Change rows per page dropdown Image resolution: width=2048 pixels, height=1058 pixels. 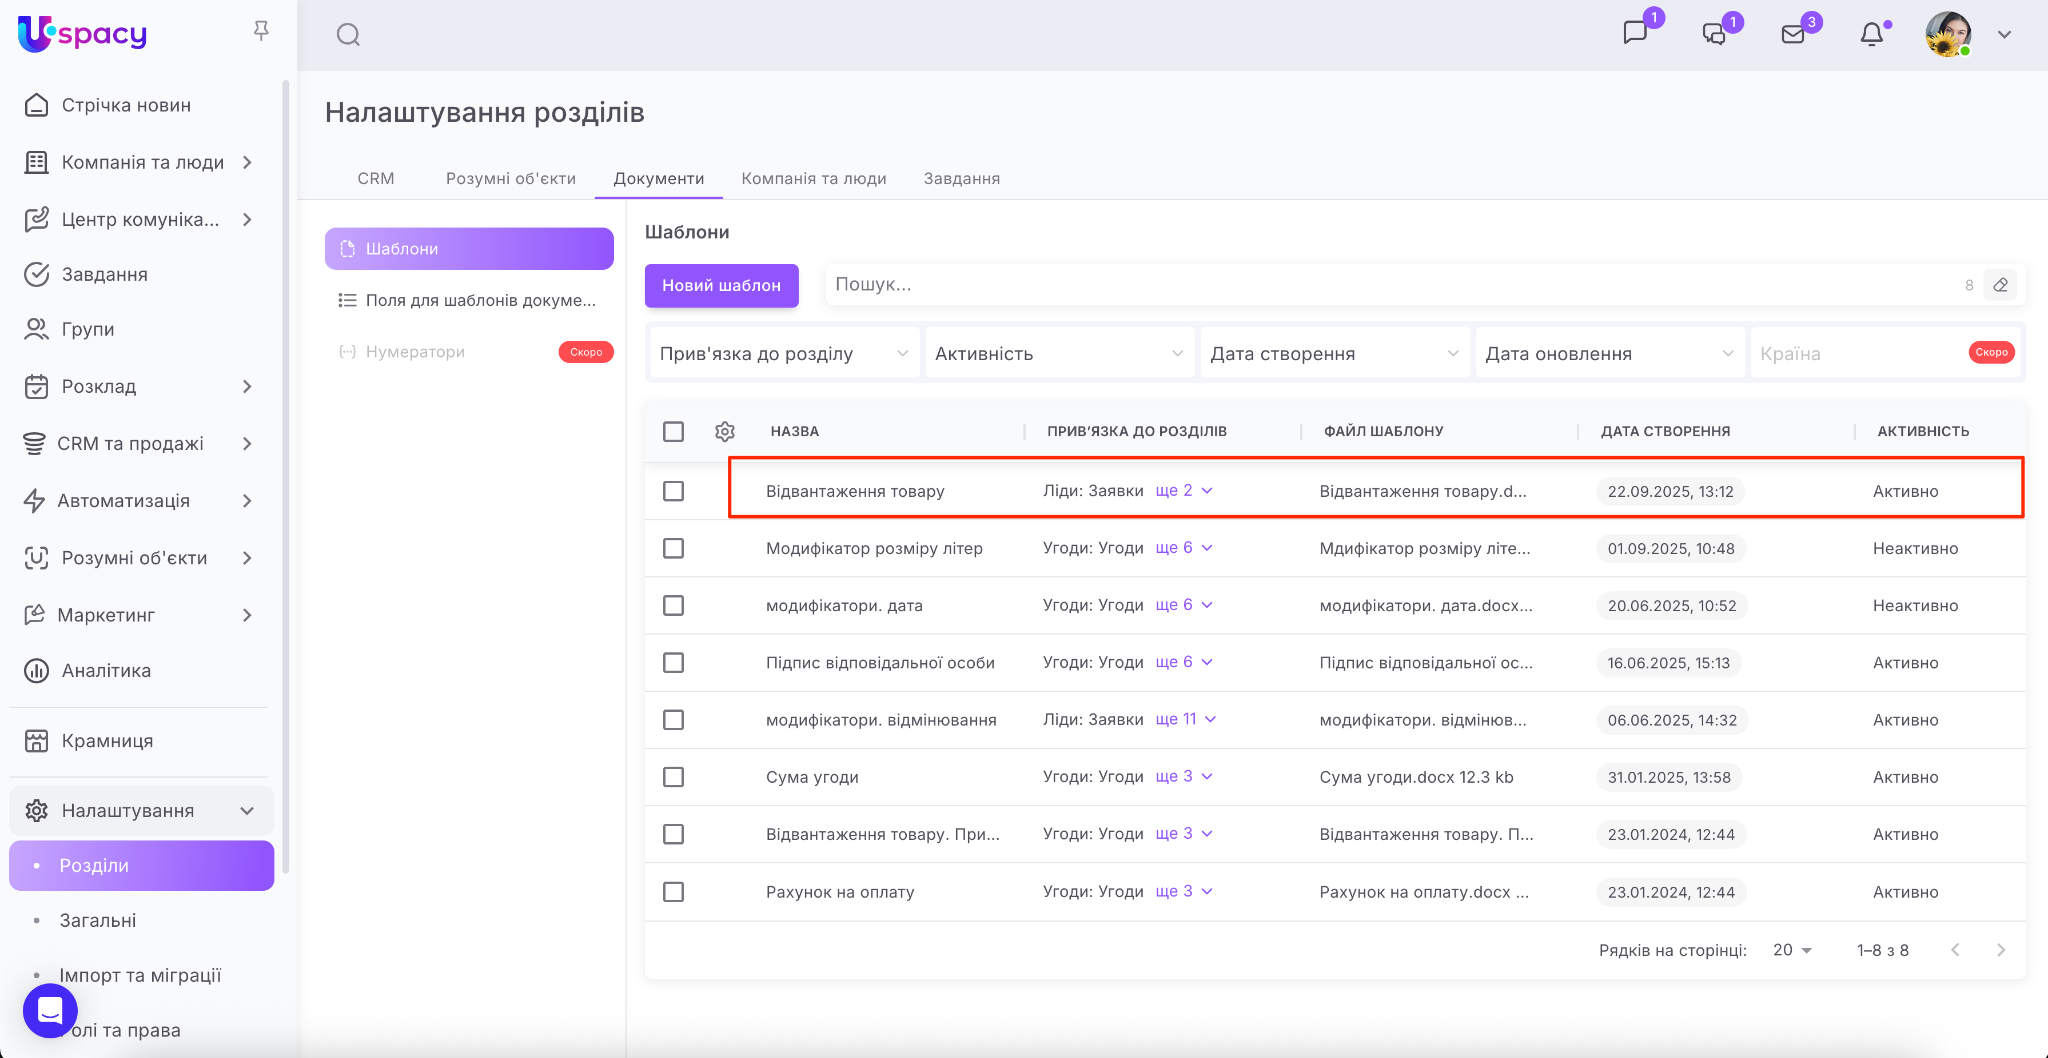tap(1792, 950)
